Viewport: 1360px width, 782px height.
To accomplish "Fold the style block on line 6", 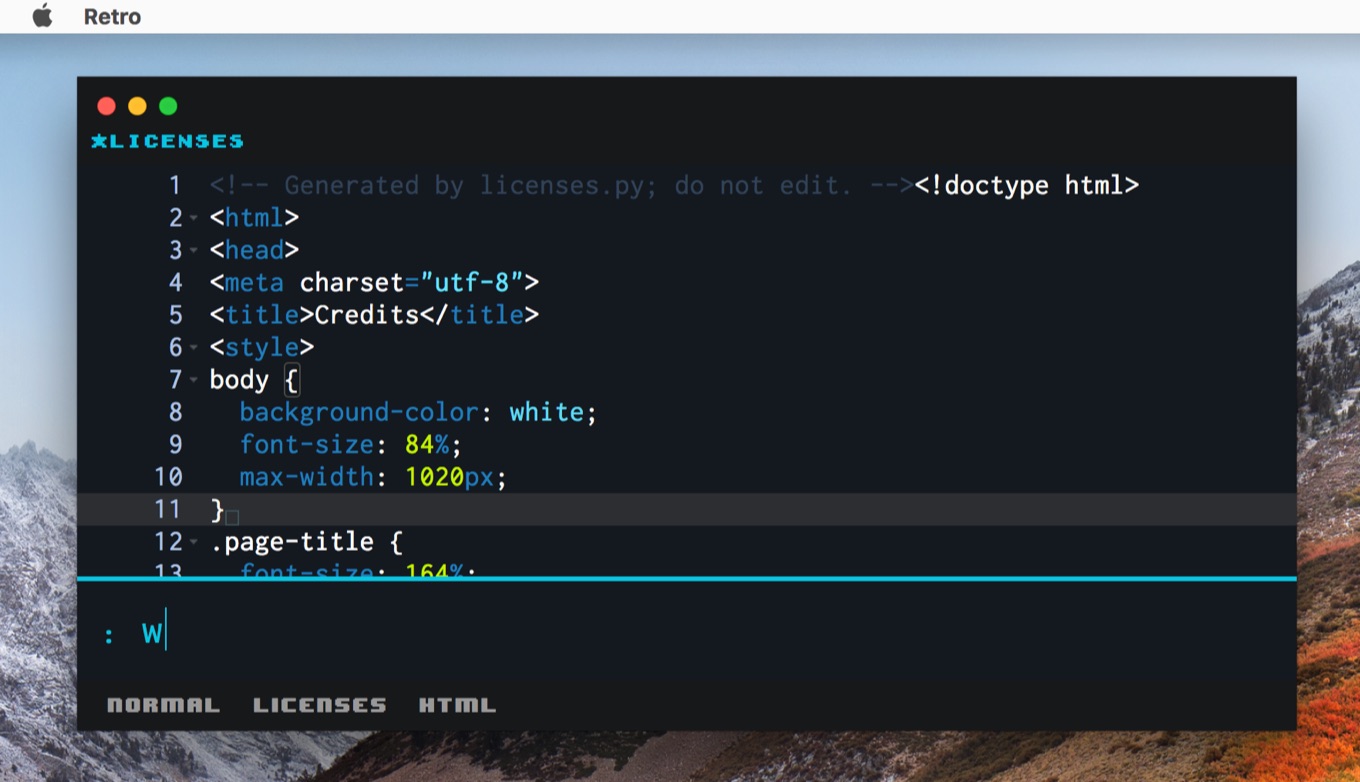I will coord(194,348).
